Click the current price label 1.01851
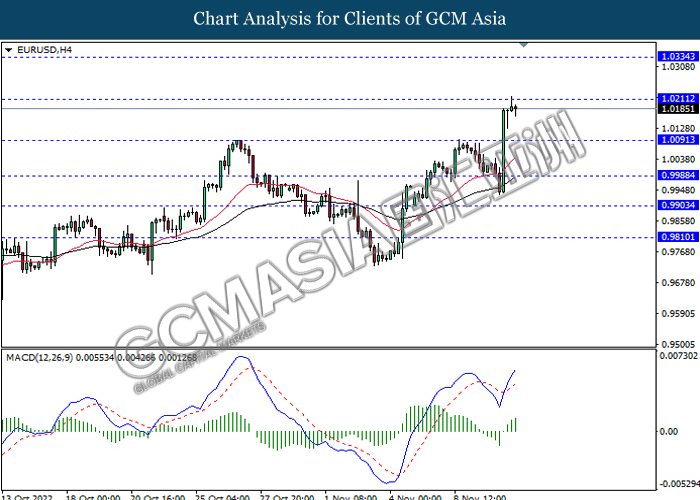The height and width of the screenshot is (500, 700). coord(678,109)
